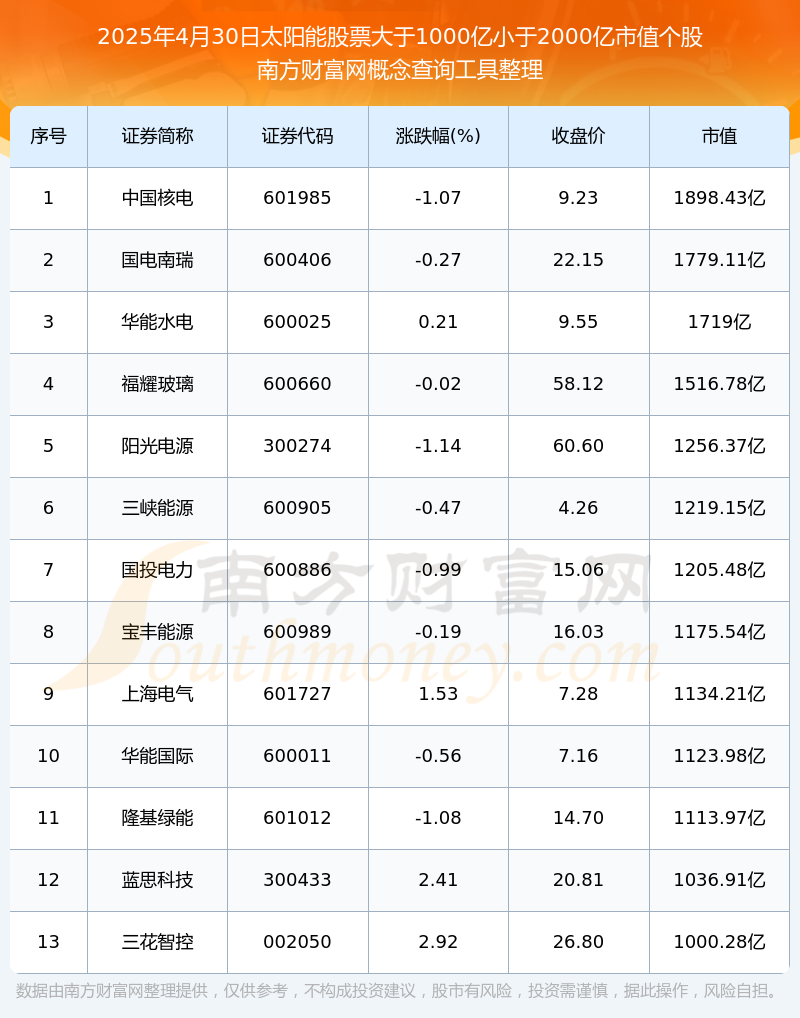Viewport: 800px width, 1018px height.
Task: Select the stock name 中国核电
Action: (158, 198)
